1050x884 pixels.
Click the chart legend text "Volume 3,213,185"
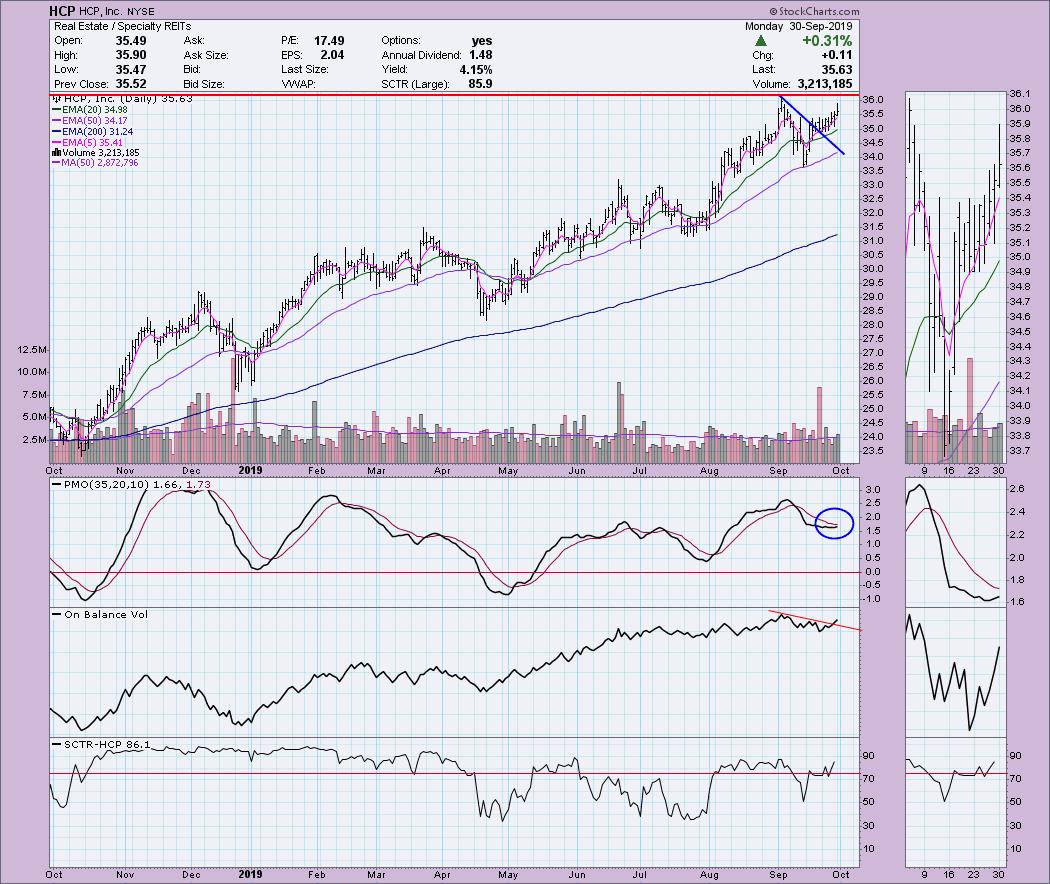point(100,153)
